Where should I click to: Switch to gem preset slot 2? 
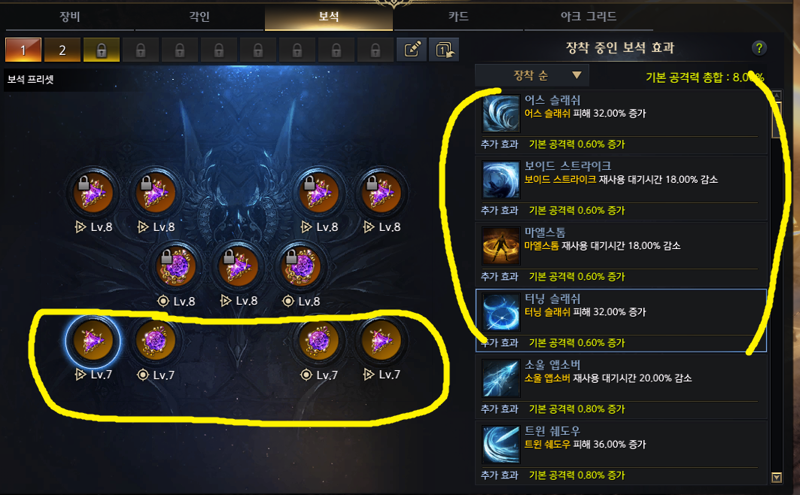[x=62, y=50]
